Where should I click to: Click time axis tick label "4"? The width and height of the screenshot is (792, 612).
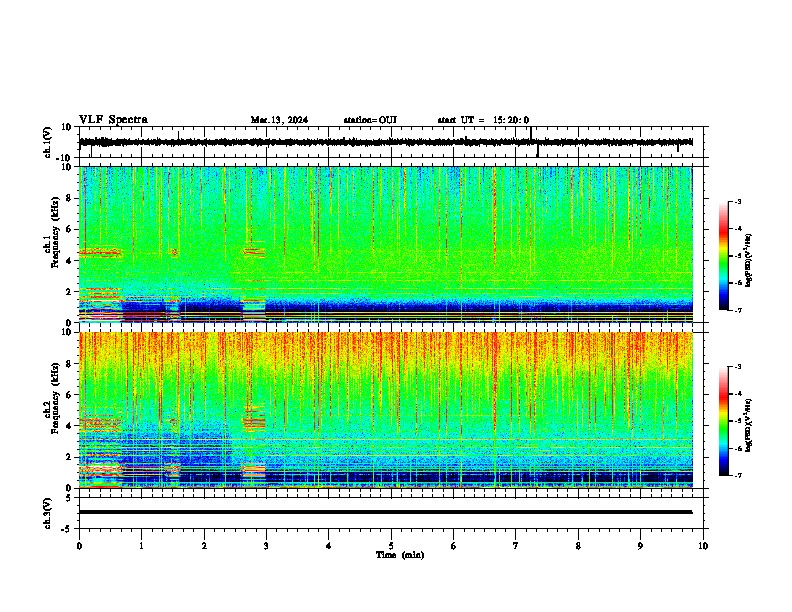[x=329, y=546]
